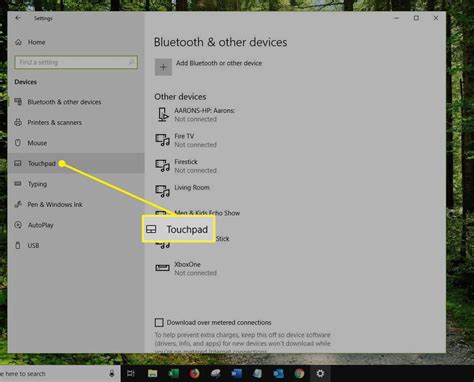Click the AutoPlay icon in the sidebar

pyautogui.click(x=18, y=225)
